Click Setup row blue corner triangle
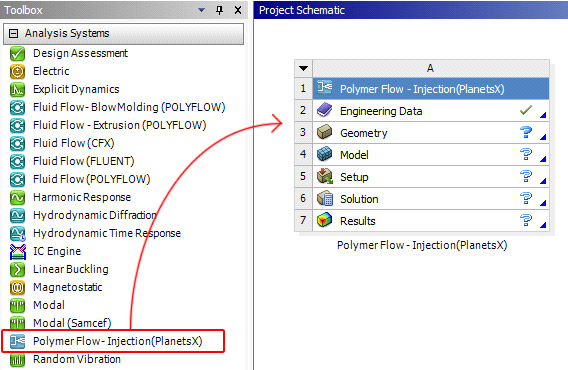The height and width of the screenshot is (370, 568). tap(543, 181)
